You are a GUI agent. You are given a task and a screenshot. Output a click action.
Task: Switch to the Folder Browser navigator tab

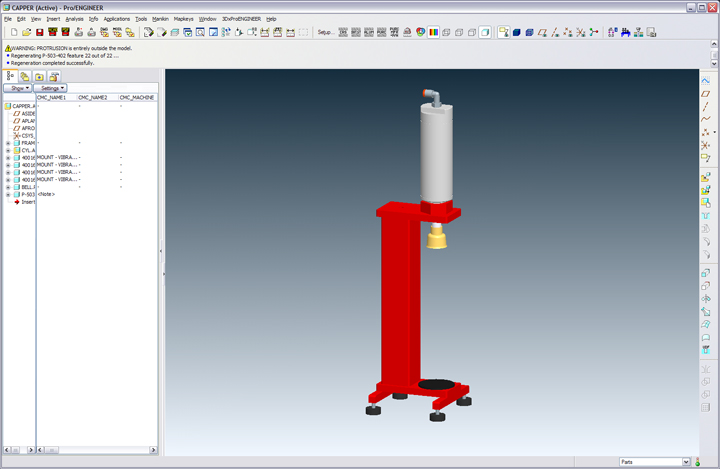click(x=24, y=77)
